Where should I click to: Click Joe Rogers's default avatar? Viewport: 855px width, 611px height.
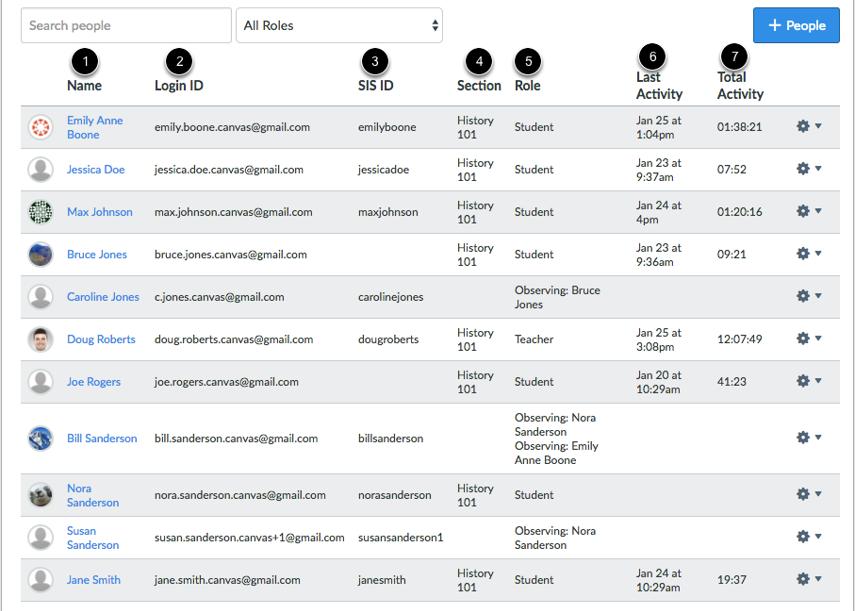(x=40, y=382)
